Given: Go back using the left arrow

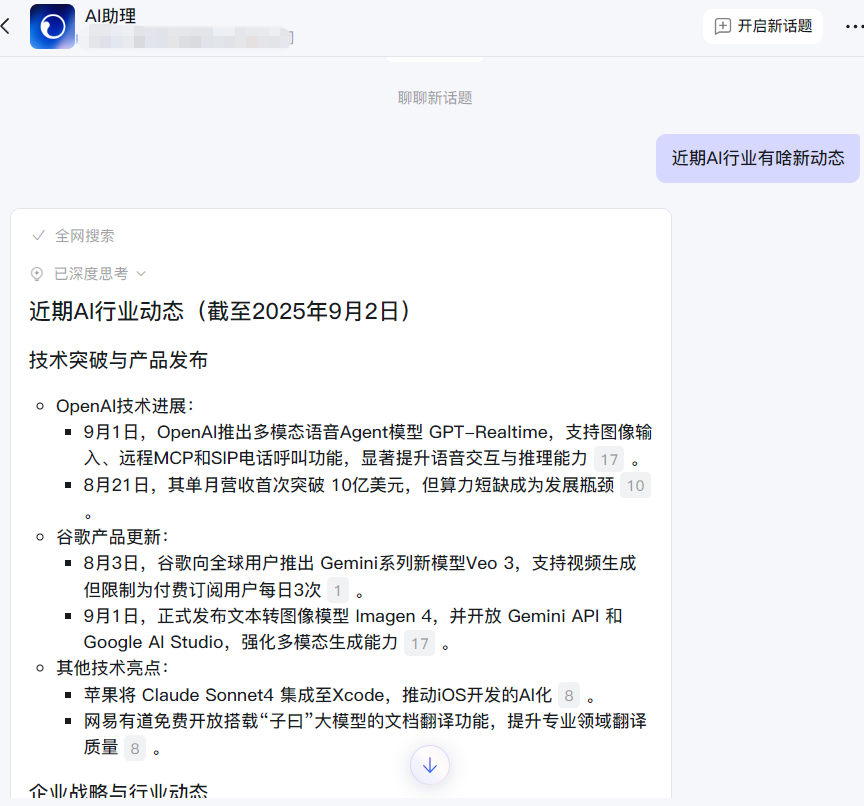Looking at the screenshot, I should point(6,26).
